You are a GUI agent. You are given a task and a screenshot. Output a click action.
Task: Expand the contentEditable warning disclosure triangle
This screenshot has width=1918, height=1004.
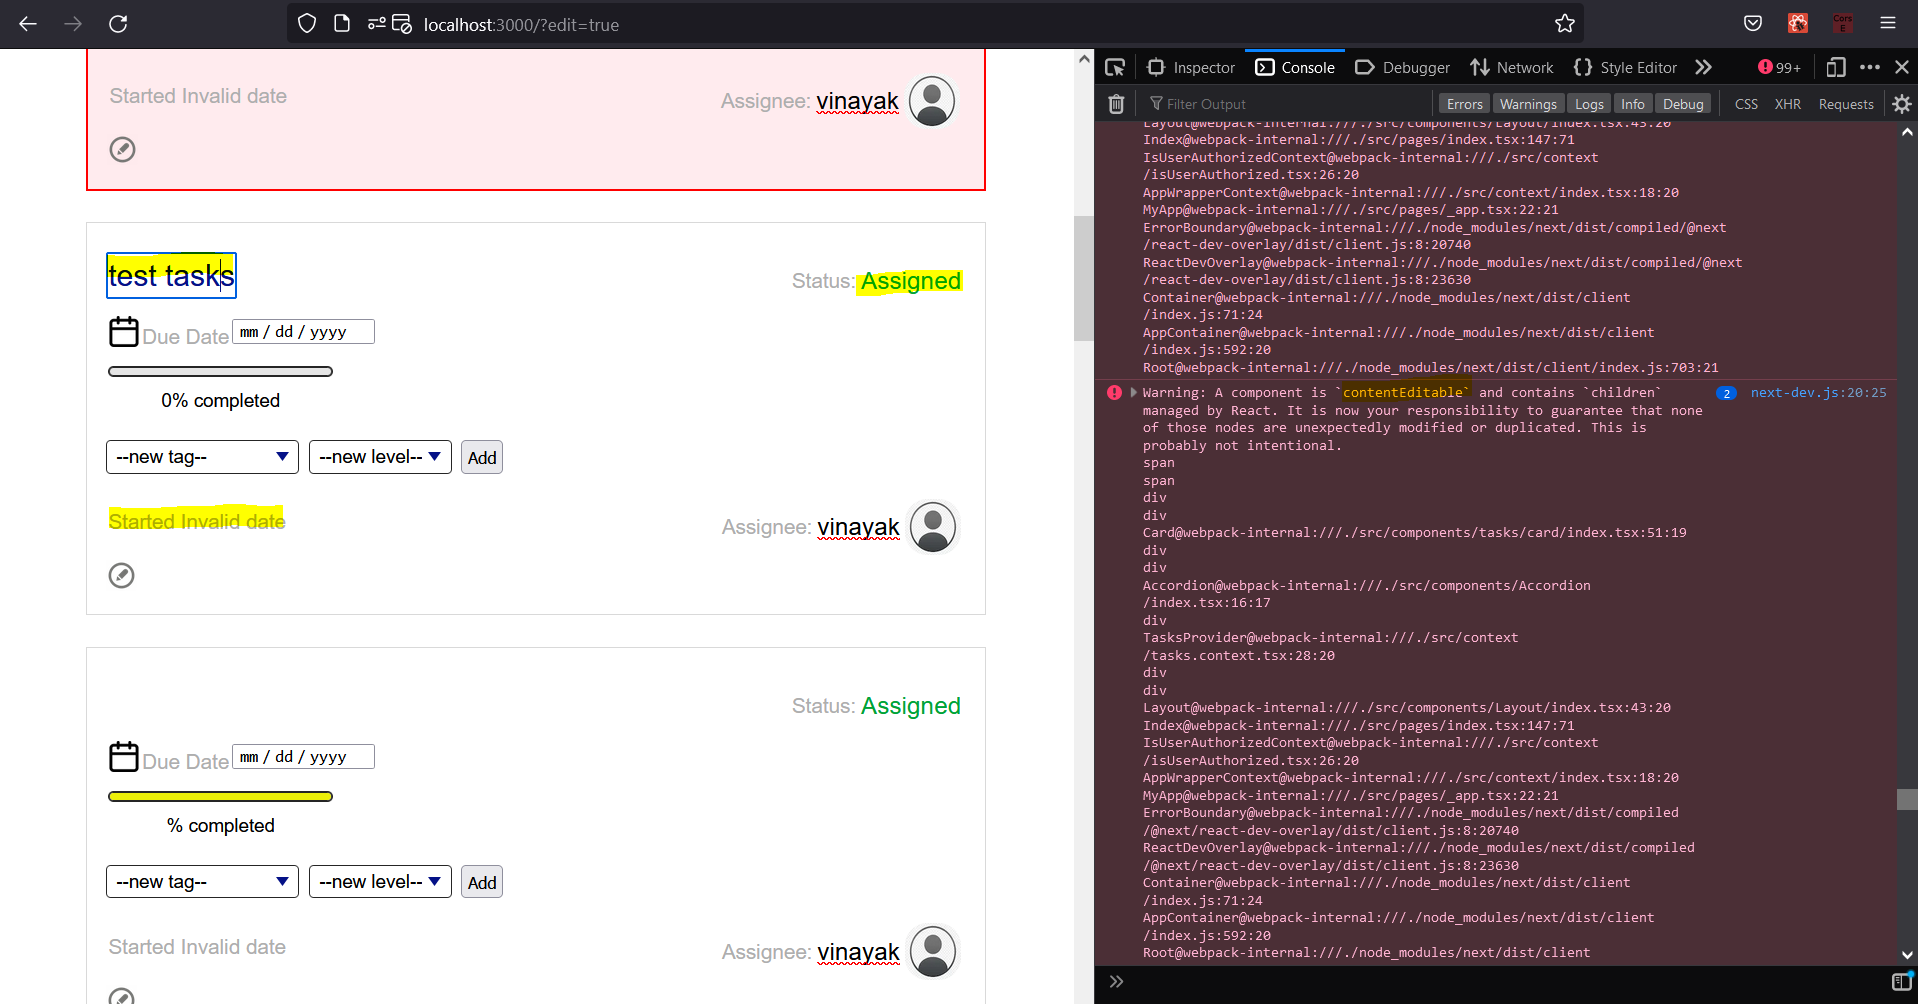[1133, 392]
